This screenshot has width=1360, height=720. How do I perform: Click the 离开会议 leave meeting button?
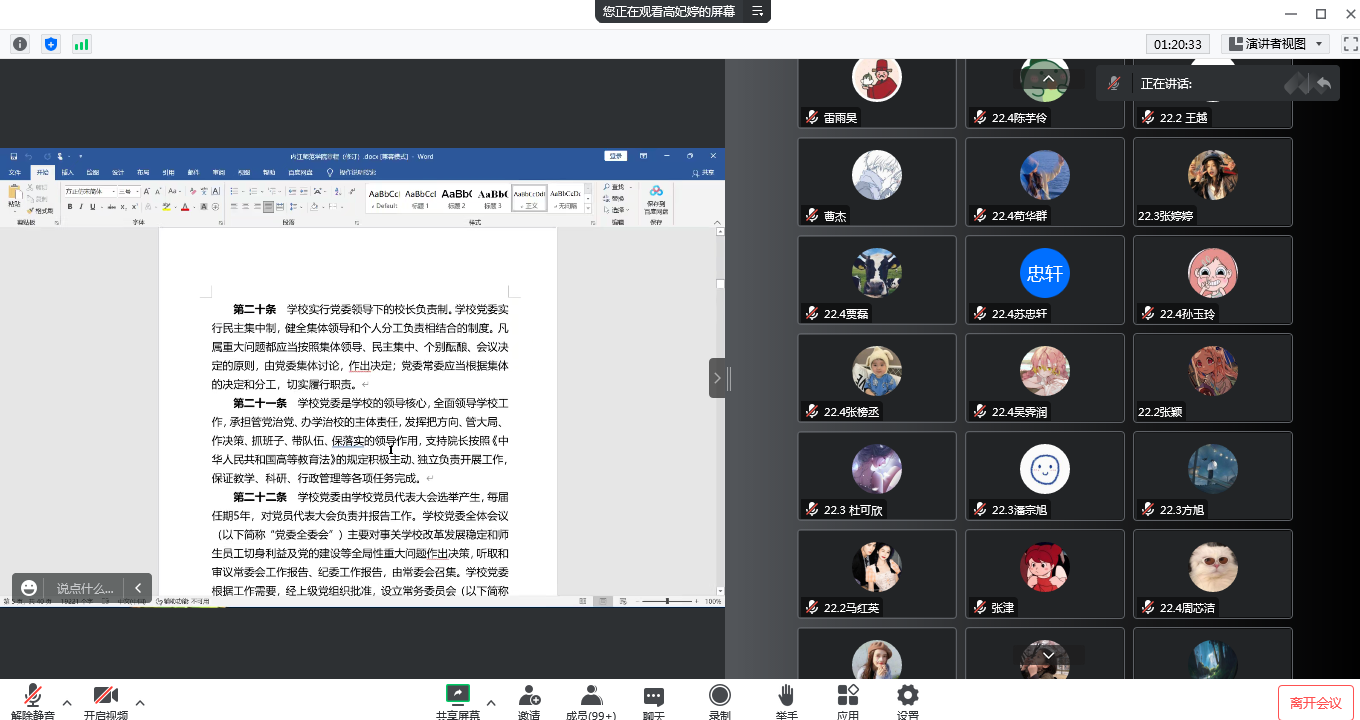click(x=1315, y=703)
